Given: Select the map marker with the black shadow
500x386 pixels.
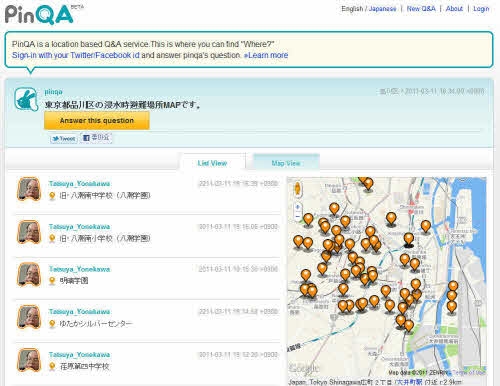Looking at the screenshot, I should (x=409, y=239).
